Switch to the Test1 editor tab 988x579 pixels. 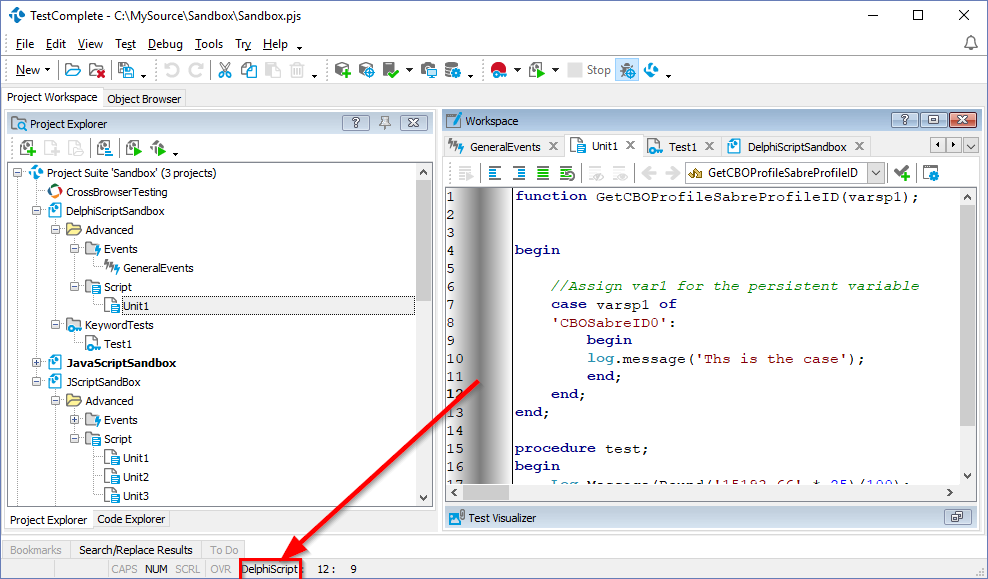(682, 147)
